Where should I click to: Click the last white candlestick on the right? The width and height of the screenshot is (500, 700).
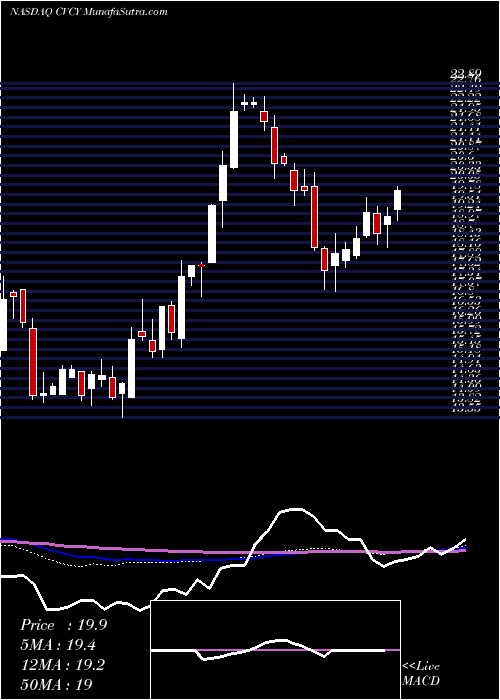click(397, 200)
